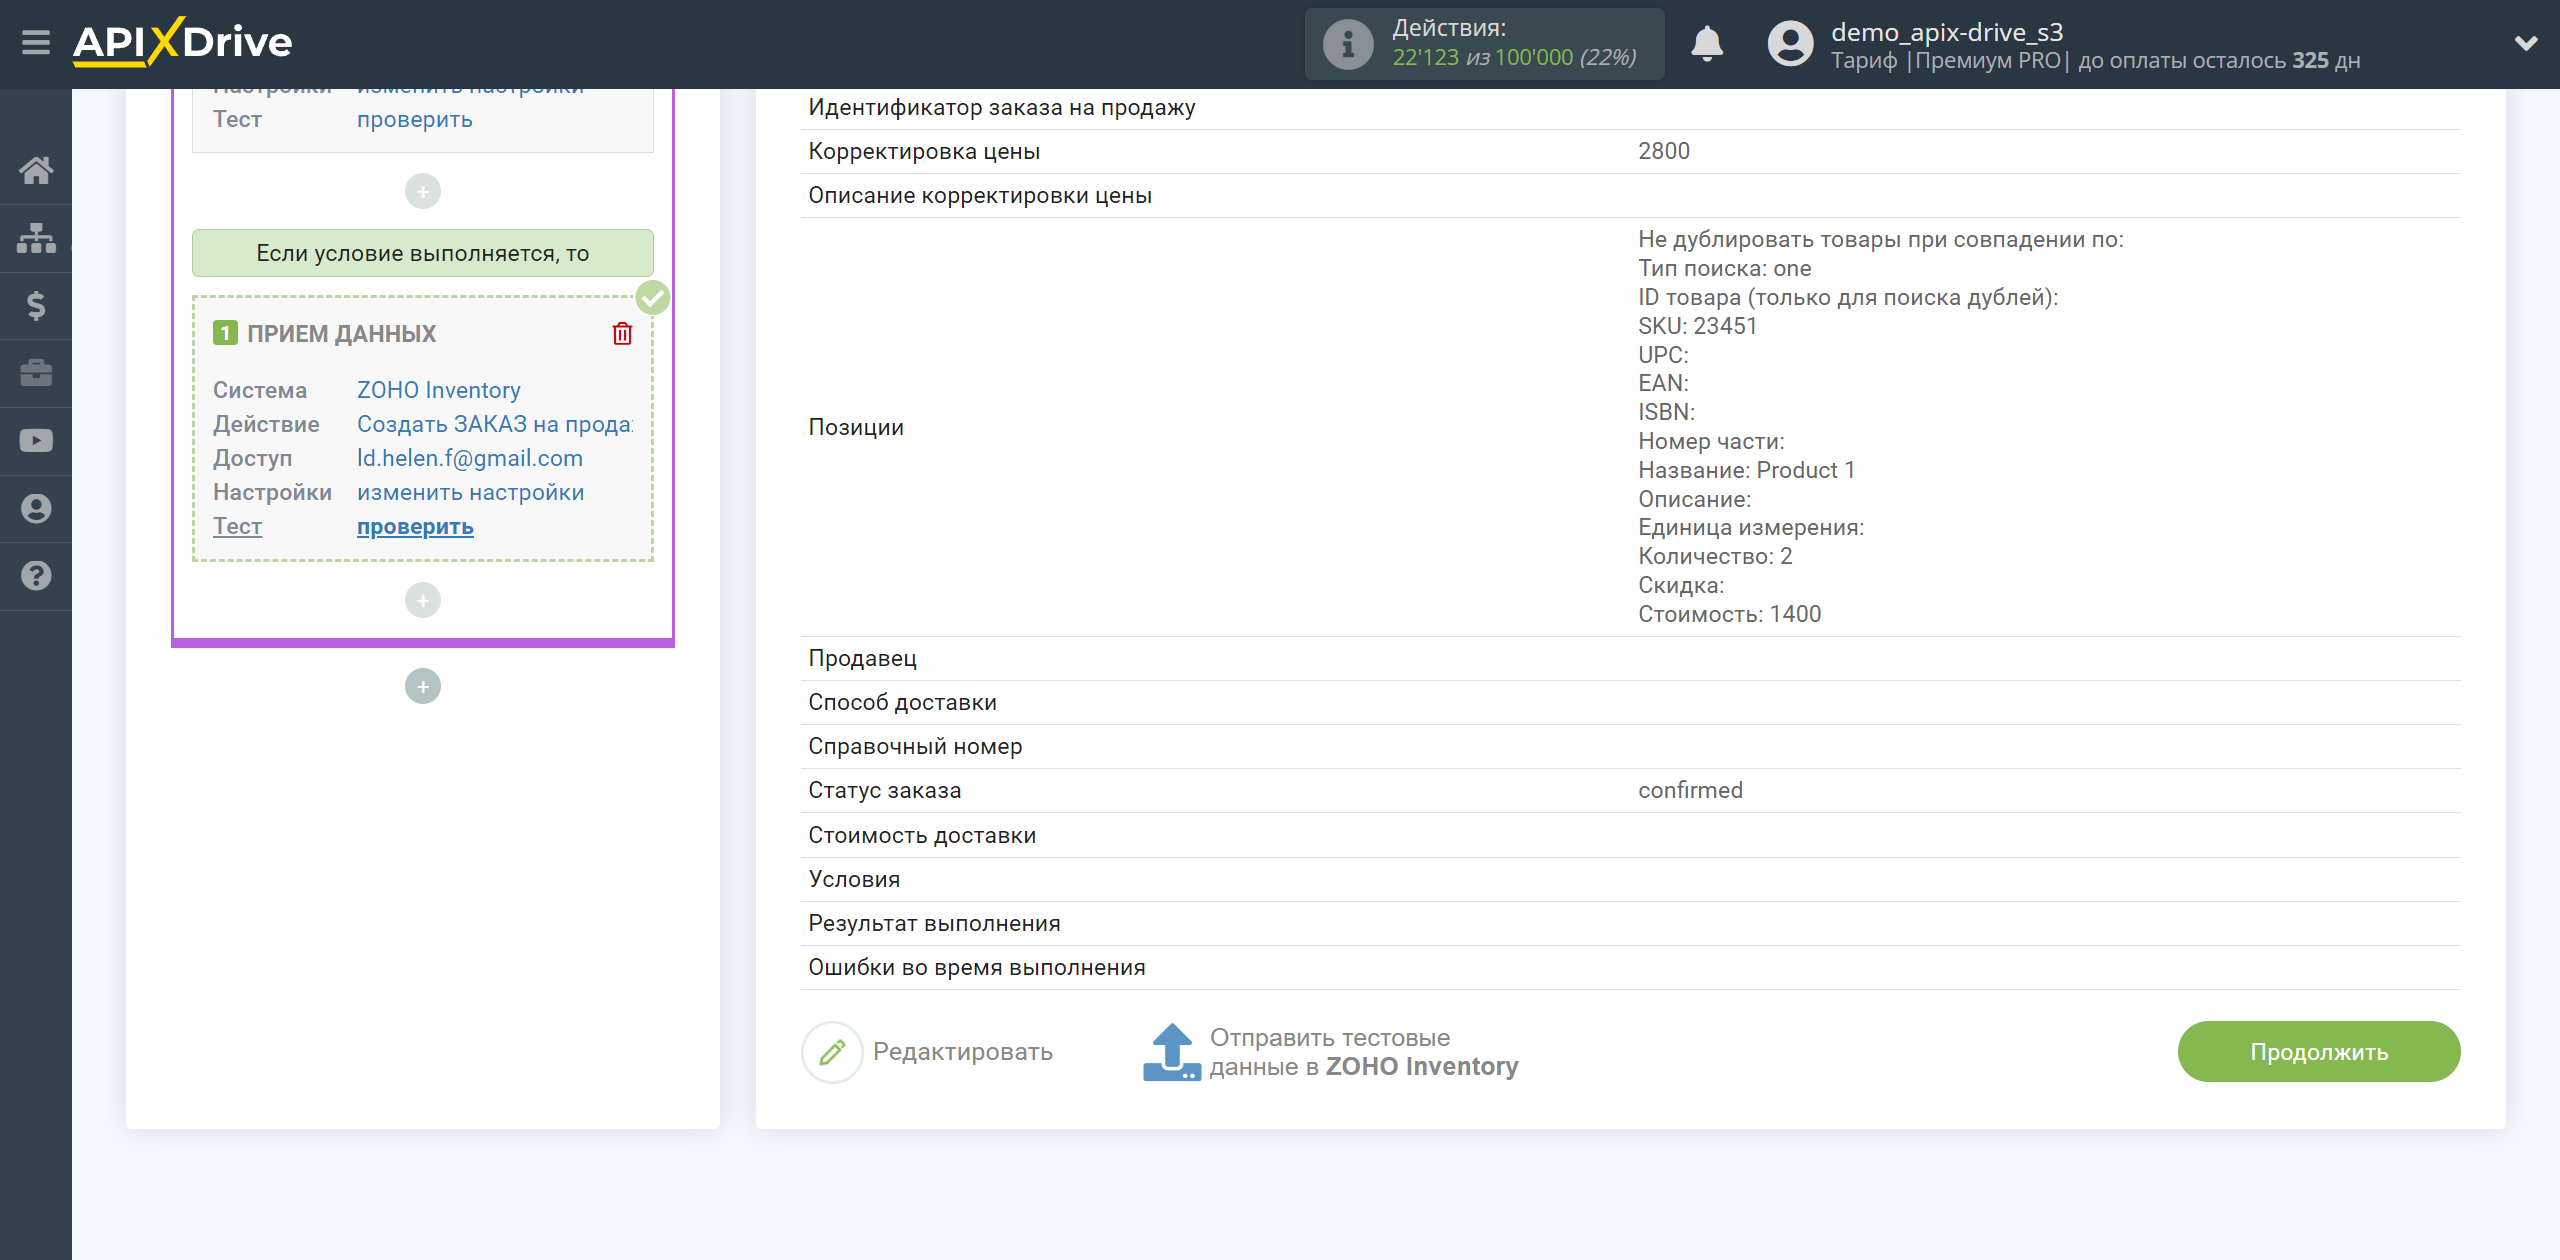Open the ZOHO Inventory system link
Screen dimensions: 2560x1260
click(438, 390)
